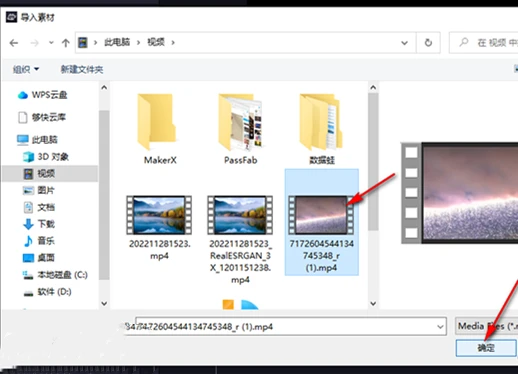Select 够快云库 in the sidebar
518x374 pixels.
point(49,117)
